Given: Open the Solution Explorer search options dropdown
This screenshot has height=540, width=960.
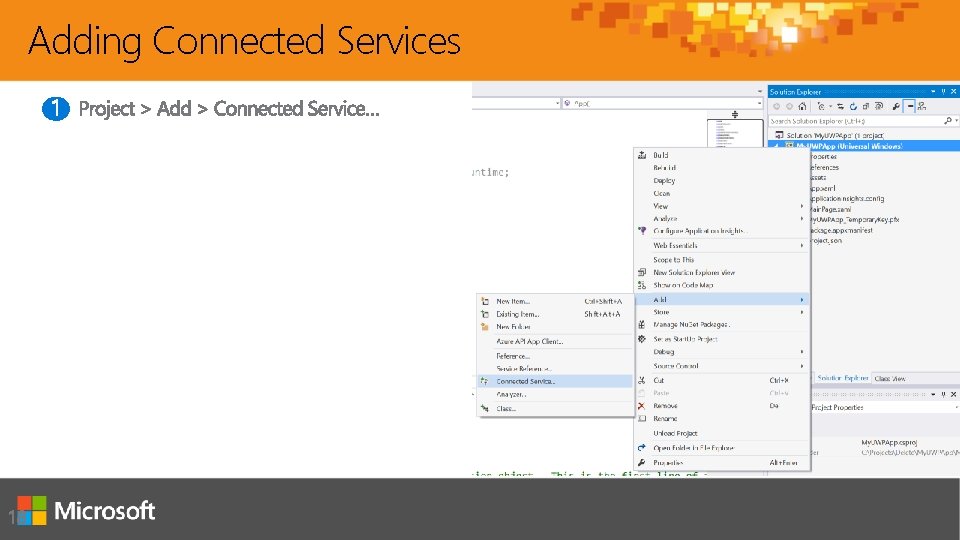Looking at the screenshot, I should click(955, 121).
